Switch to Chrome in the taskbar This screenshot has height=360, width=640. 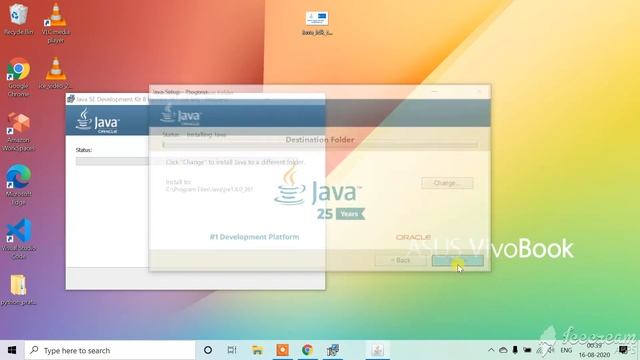[307, 350]
